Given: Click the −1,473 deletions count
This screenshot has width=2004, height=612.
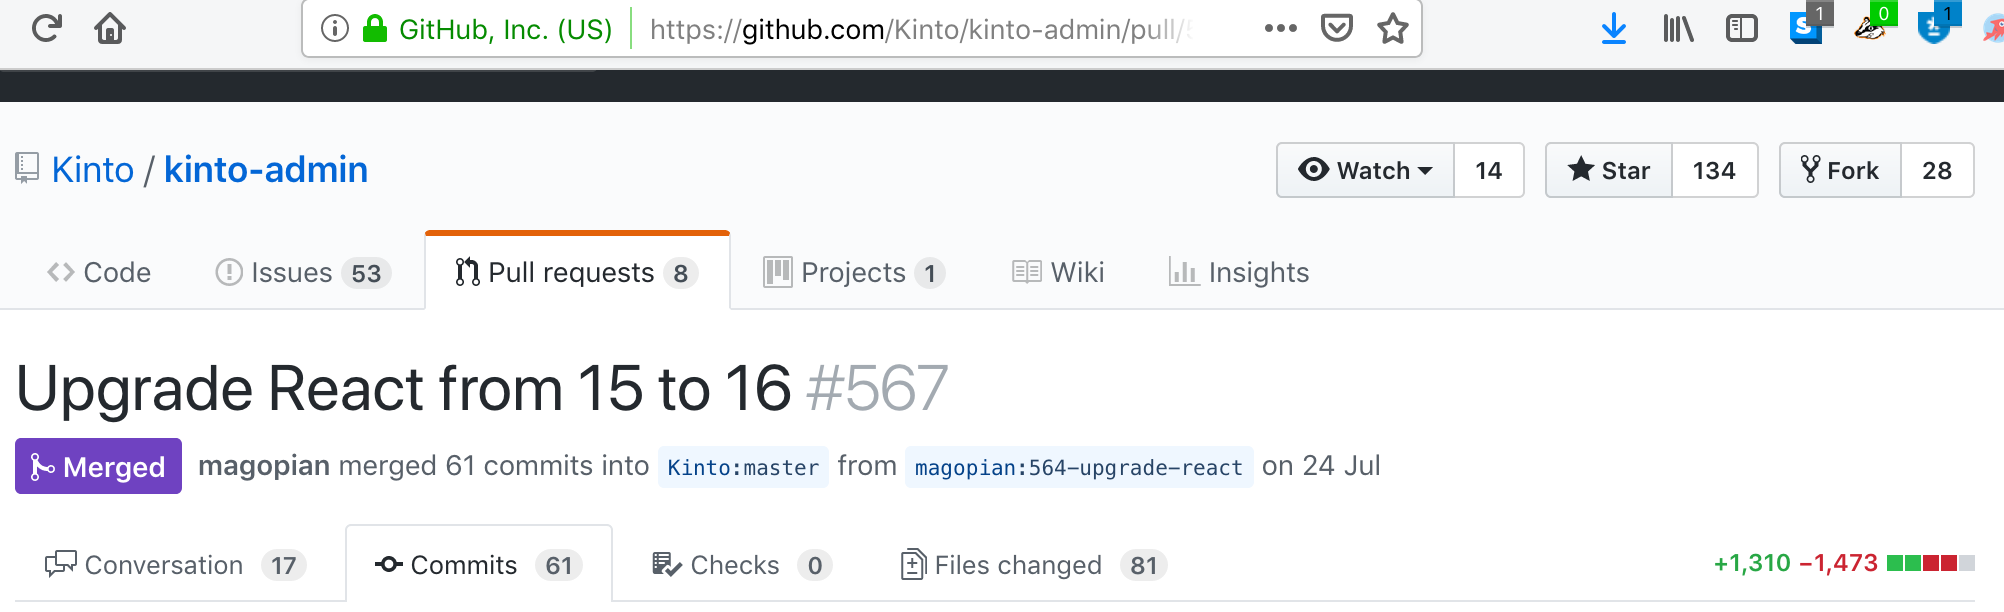Looking at the screenshot, I should click(1838, 563).
